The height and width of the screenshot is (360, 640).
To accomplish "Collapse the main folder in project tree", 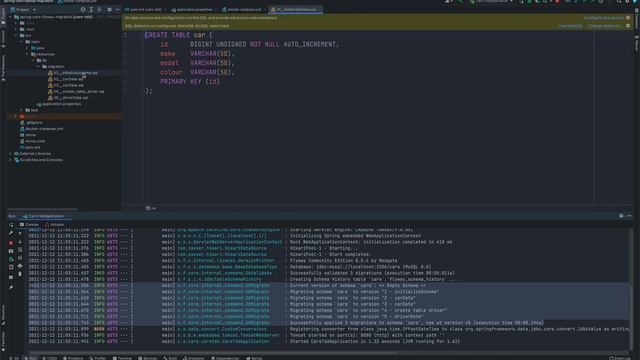I will (22, 42).
